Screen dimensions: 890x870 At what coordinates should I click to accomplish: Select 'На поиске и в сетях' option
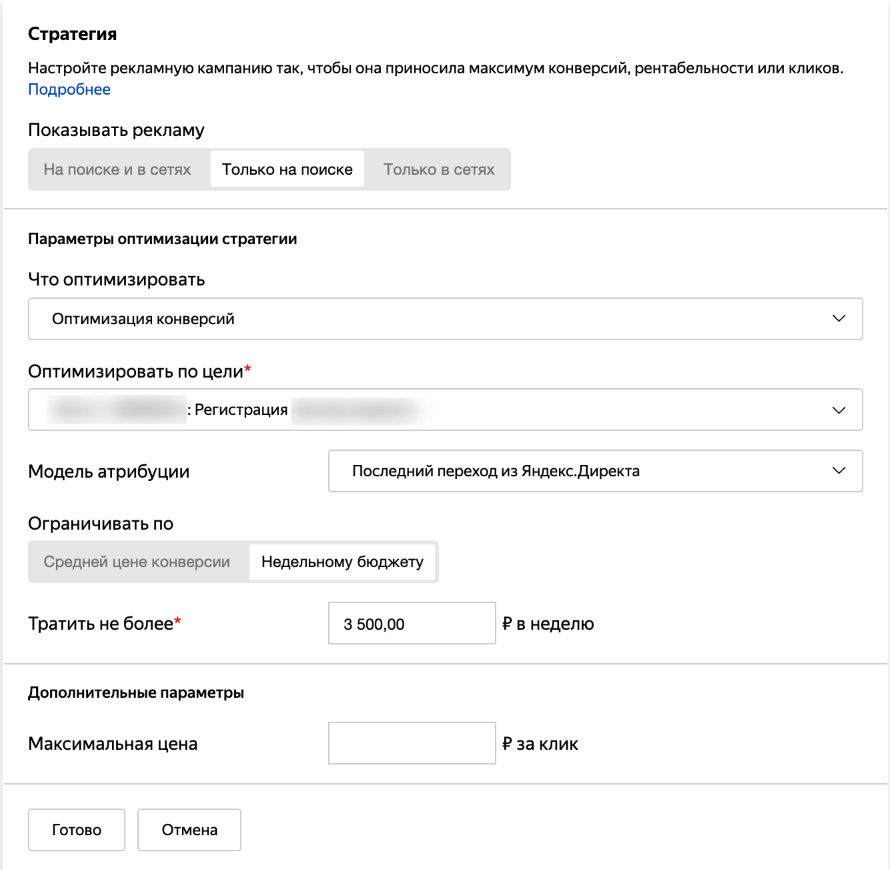coord(117,170)
